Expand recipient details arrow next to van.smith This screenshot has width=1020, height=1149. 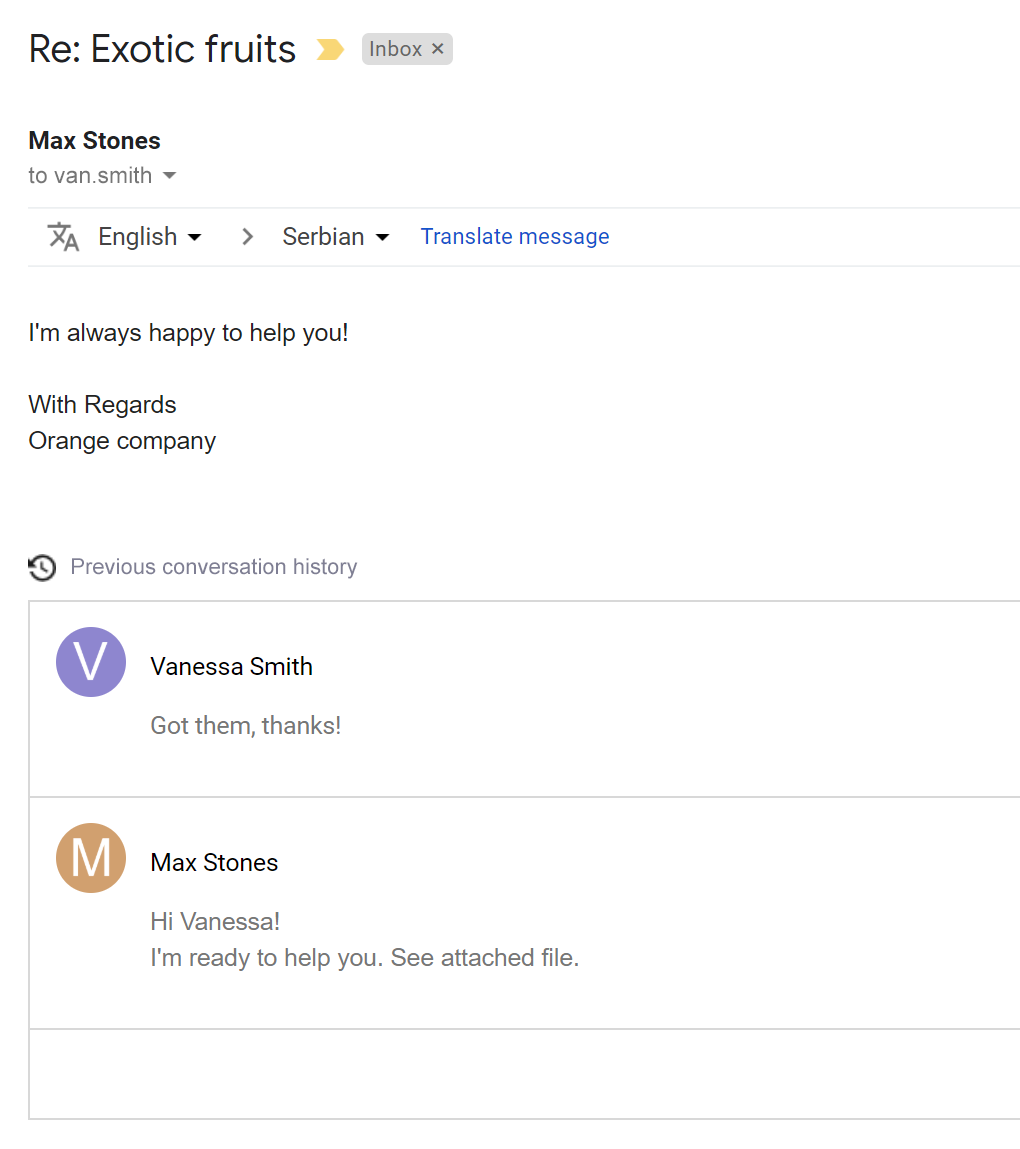[x=169, y=175]
